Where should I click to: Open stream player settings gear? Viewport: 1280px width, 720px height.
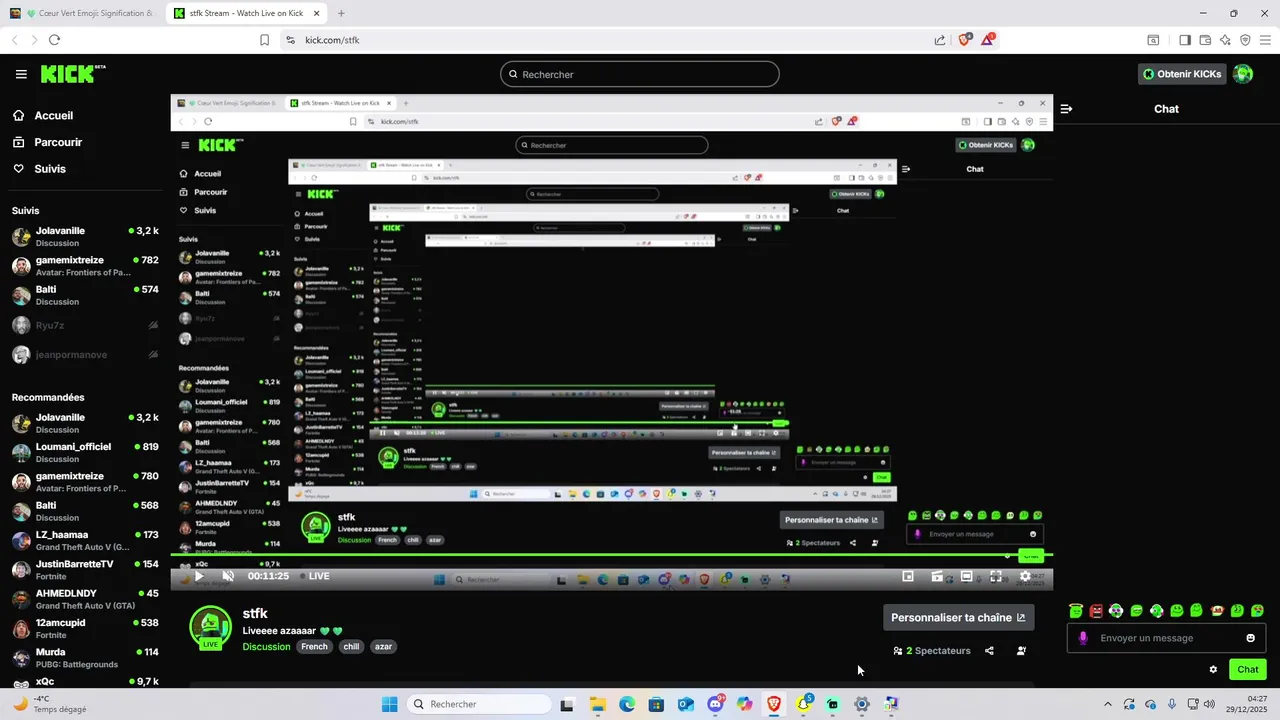click(1025, 576)
